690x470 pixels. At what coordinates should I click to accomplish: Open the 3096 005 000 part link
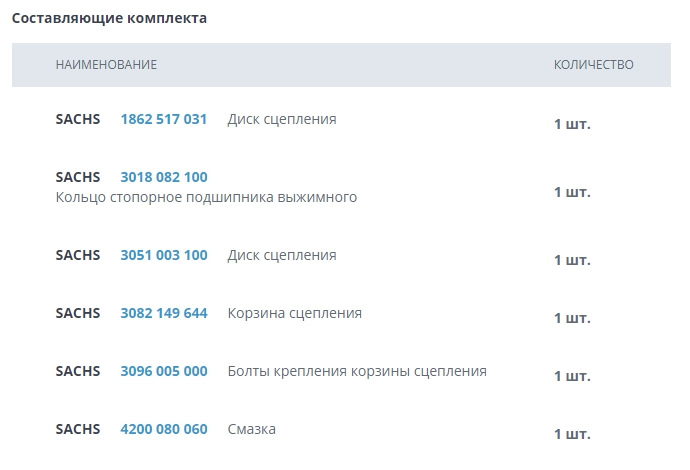164,371
